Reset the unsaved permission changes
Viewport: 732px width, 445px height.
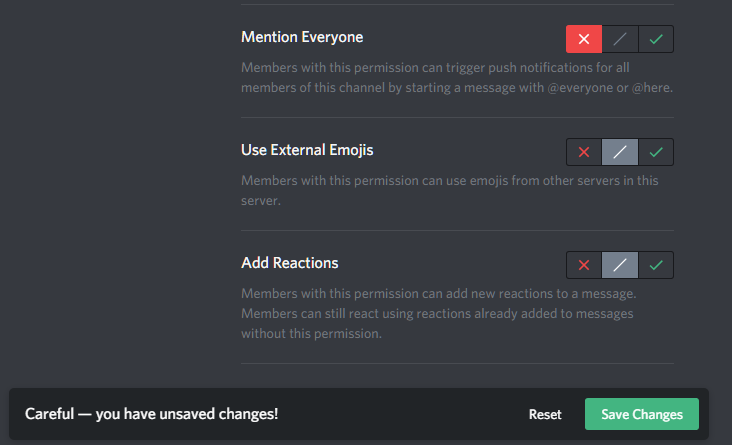[x=545, y=414]
